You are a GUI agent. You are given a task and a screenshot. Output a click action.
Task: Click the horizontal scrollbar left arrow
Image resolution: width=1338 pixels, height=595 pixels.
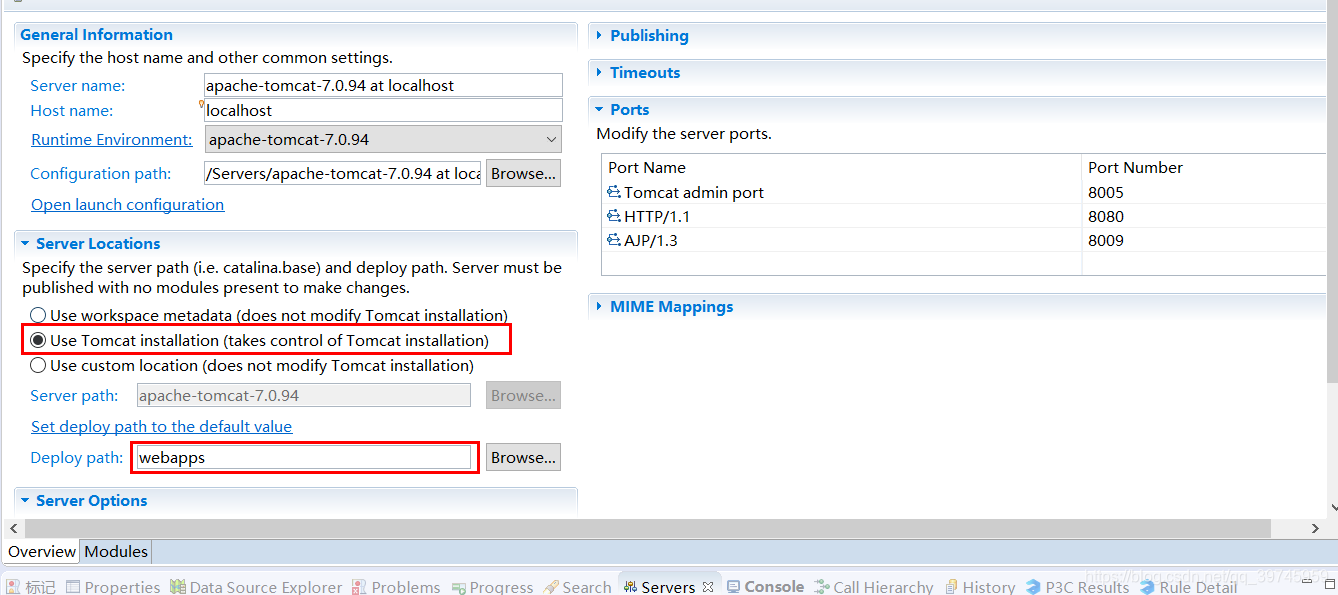click(13, 528)
